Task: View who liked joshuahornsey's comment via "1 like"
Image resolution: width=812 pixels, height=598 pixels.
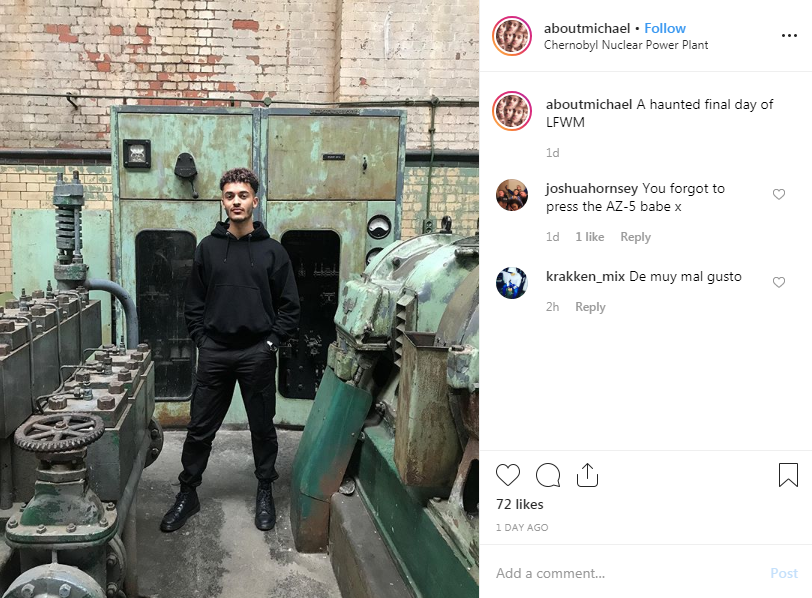Action: tap(590, 237)
